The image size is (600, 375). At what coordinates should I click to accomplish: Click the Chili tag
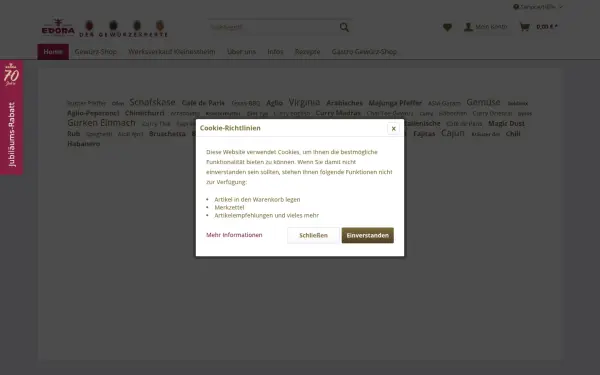(513, 134)
